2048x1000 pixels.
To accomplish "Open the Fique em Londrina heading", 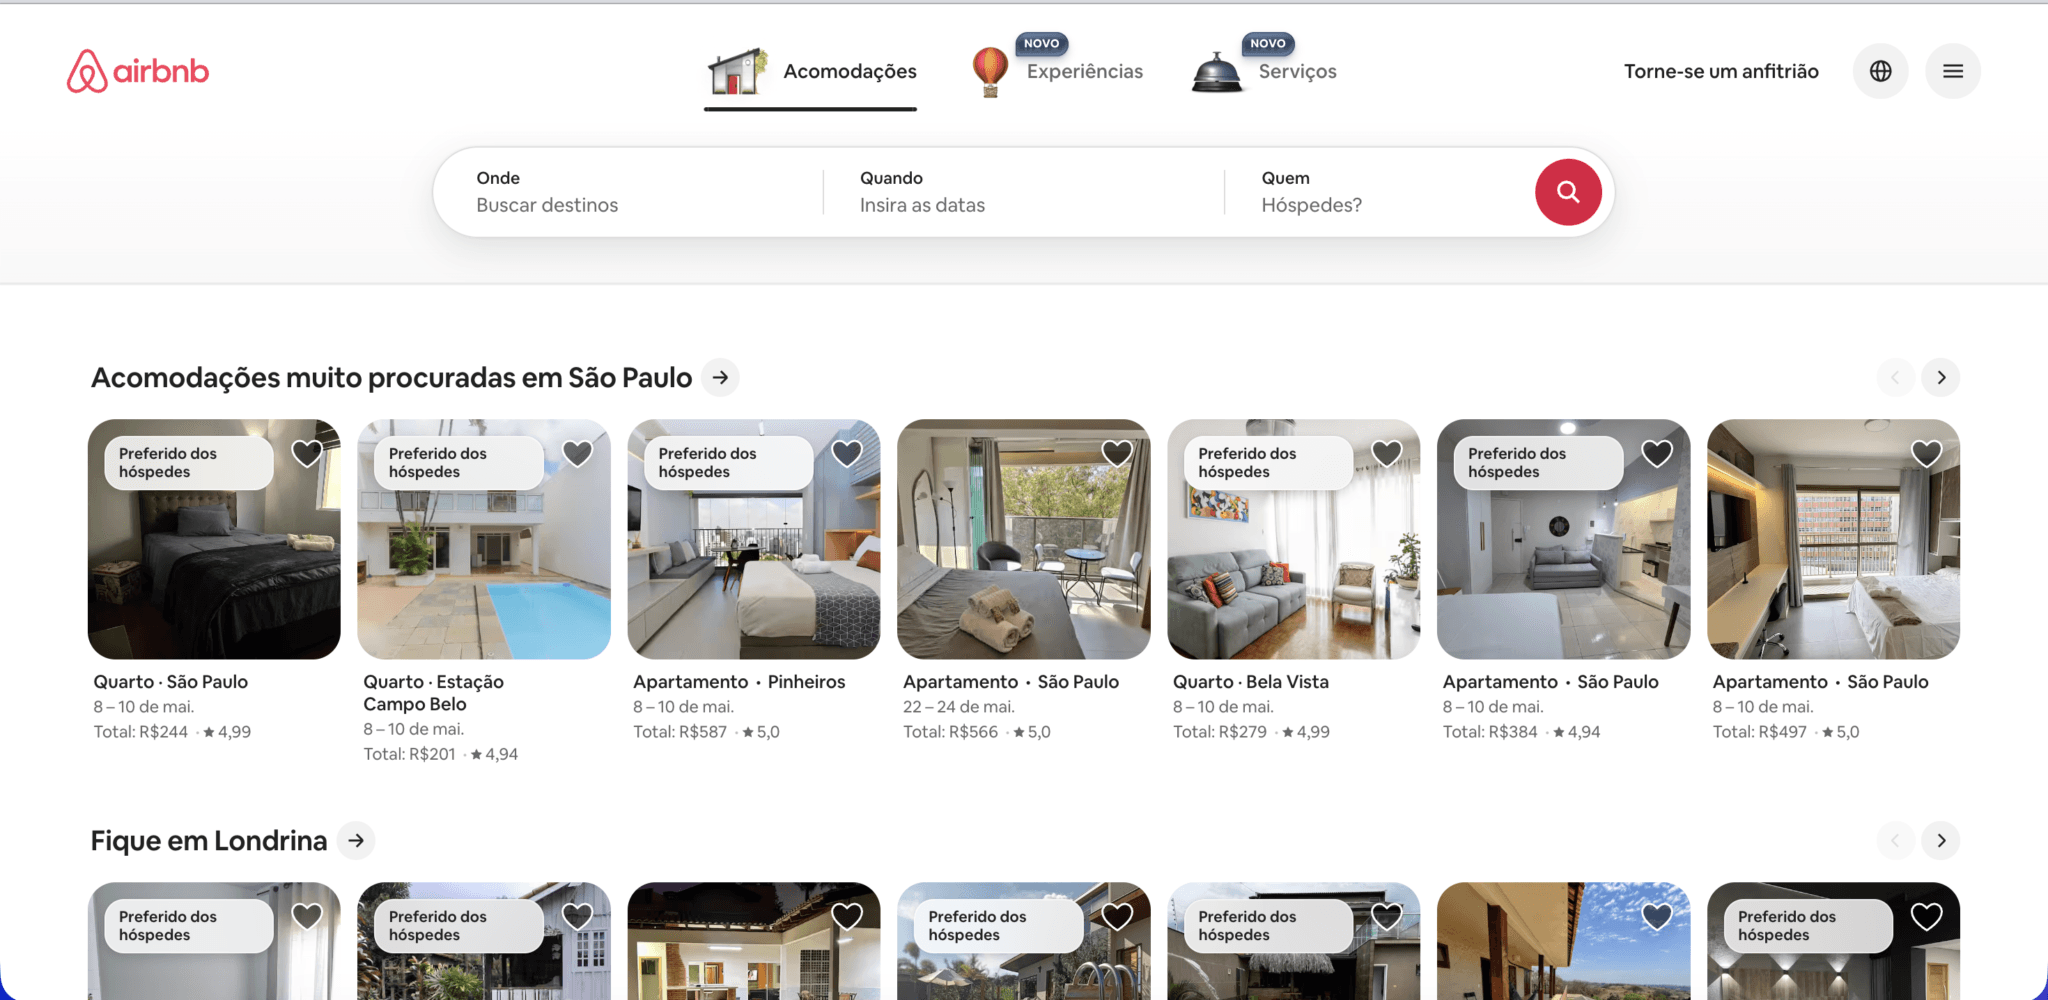I will pyautogui.click(x=209, y=840).
